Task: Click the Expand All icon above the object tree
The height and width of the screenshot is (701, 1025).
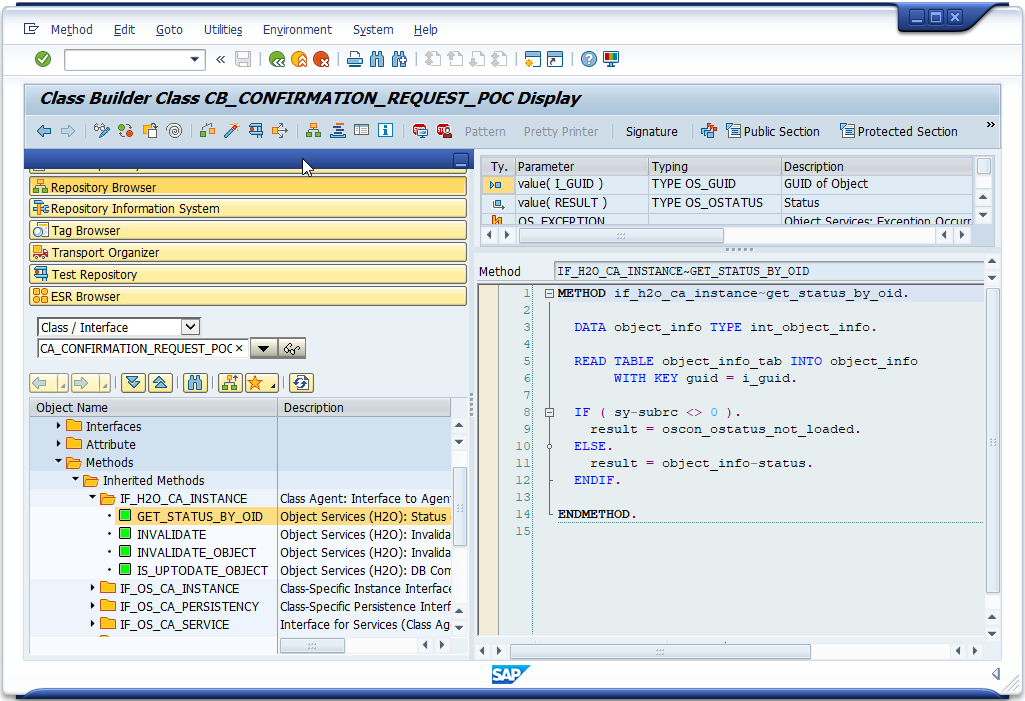Action: click(x=133, y=383)
